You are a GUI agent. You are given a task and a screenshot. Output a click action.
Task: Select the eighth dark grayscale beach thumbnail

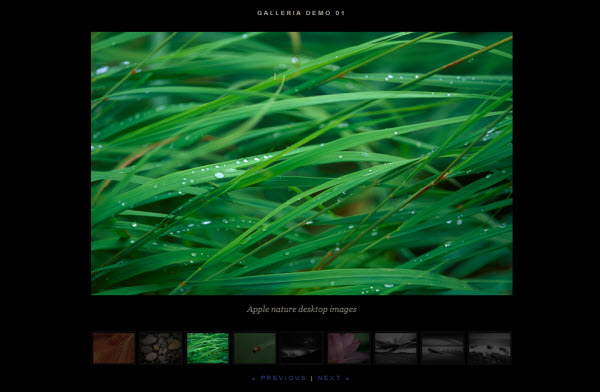click(x=443, y=348)
